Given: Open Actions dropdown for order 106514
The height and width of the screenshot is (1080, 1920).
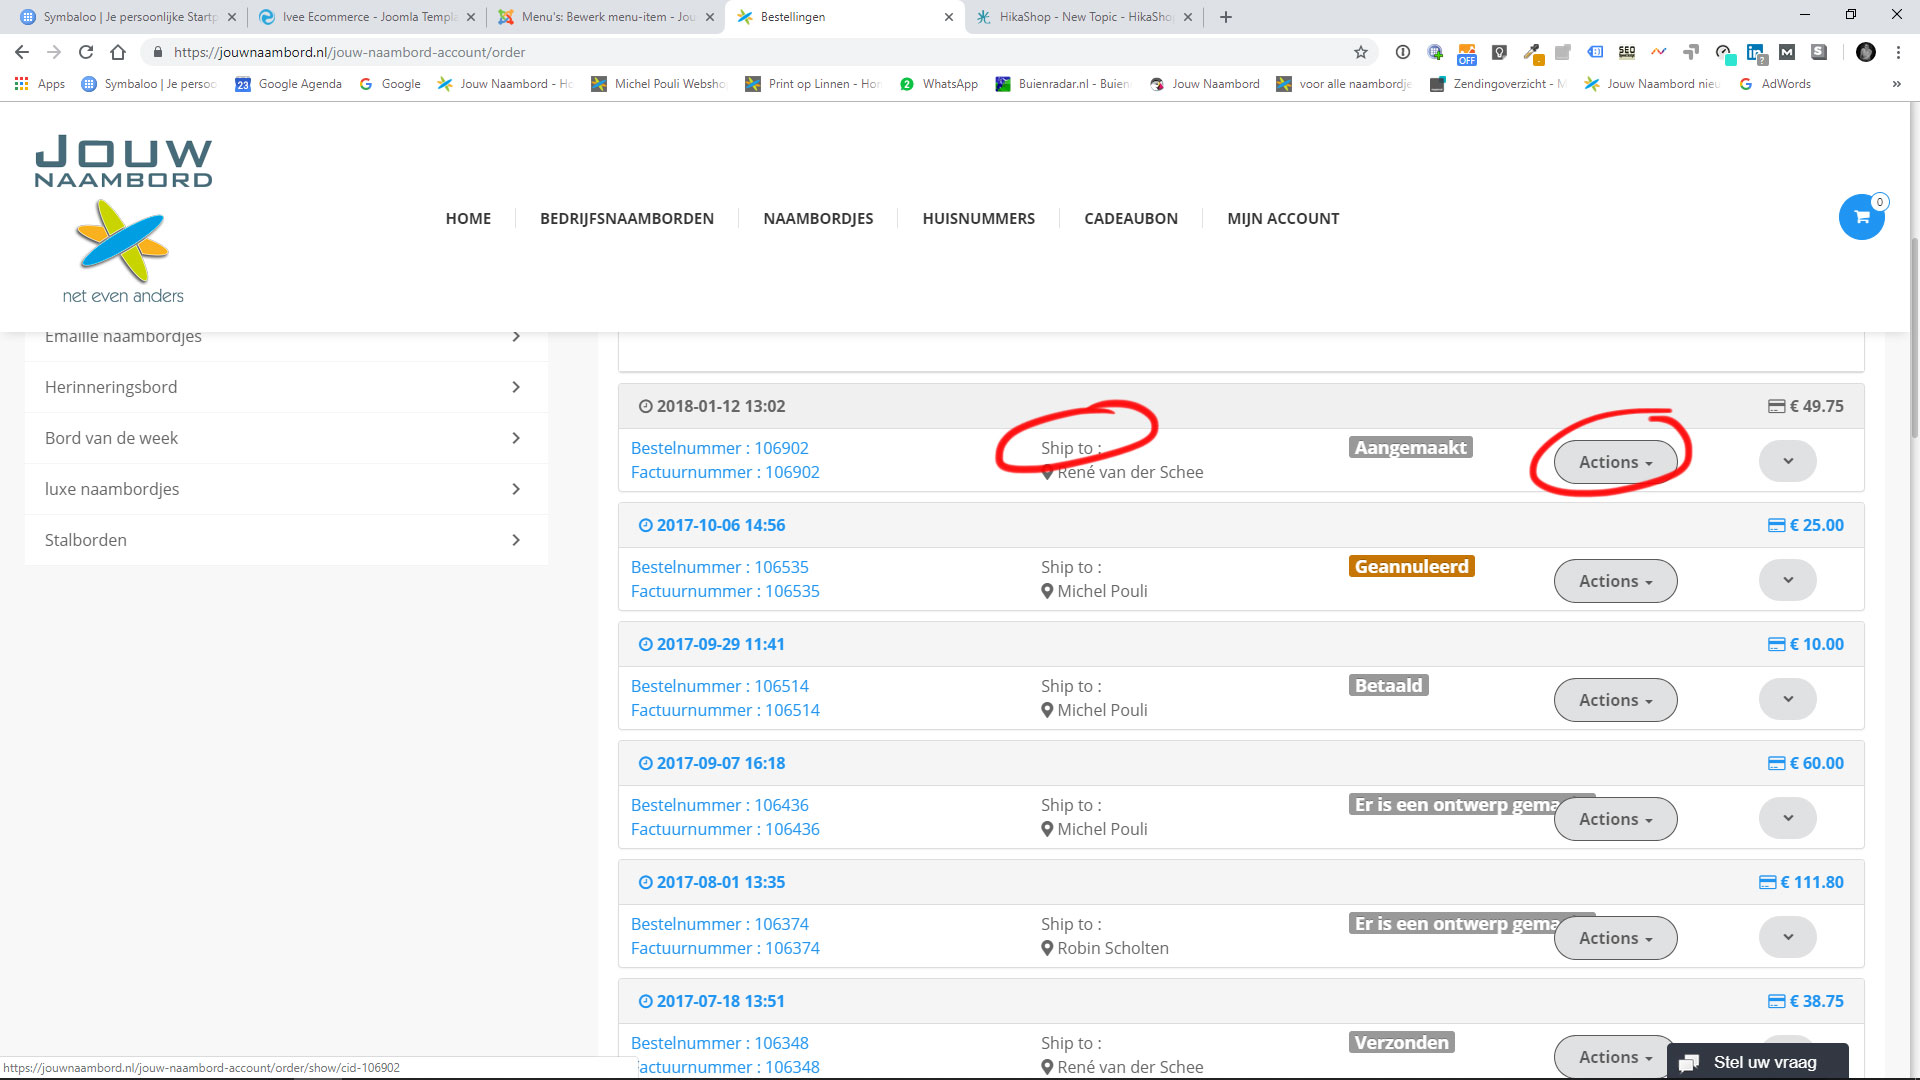Looking at the screenshot, I should pos(1614,700).
